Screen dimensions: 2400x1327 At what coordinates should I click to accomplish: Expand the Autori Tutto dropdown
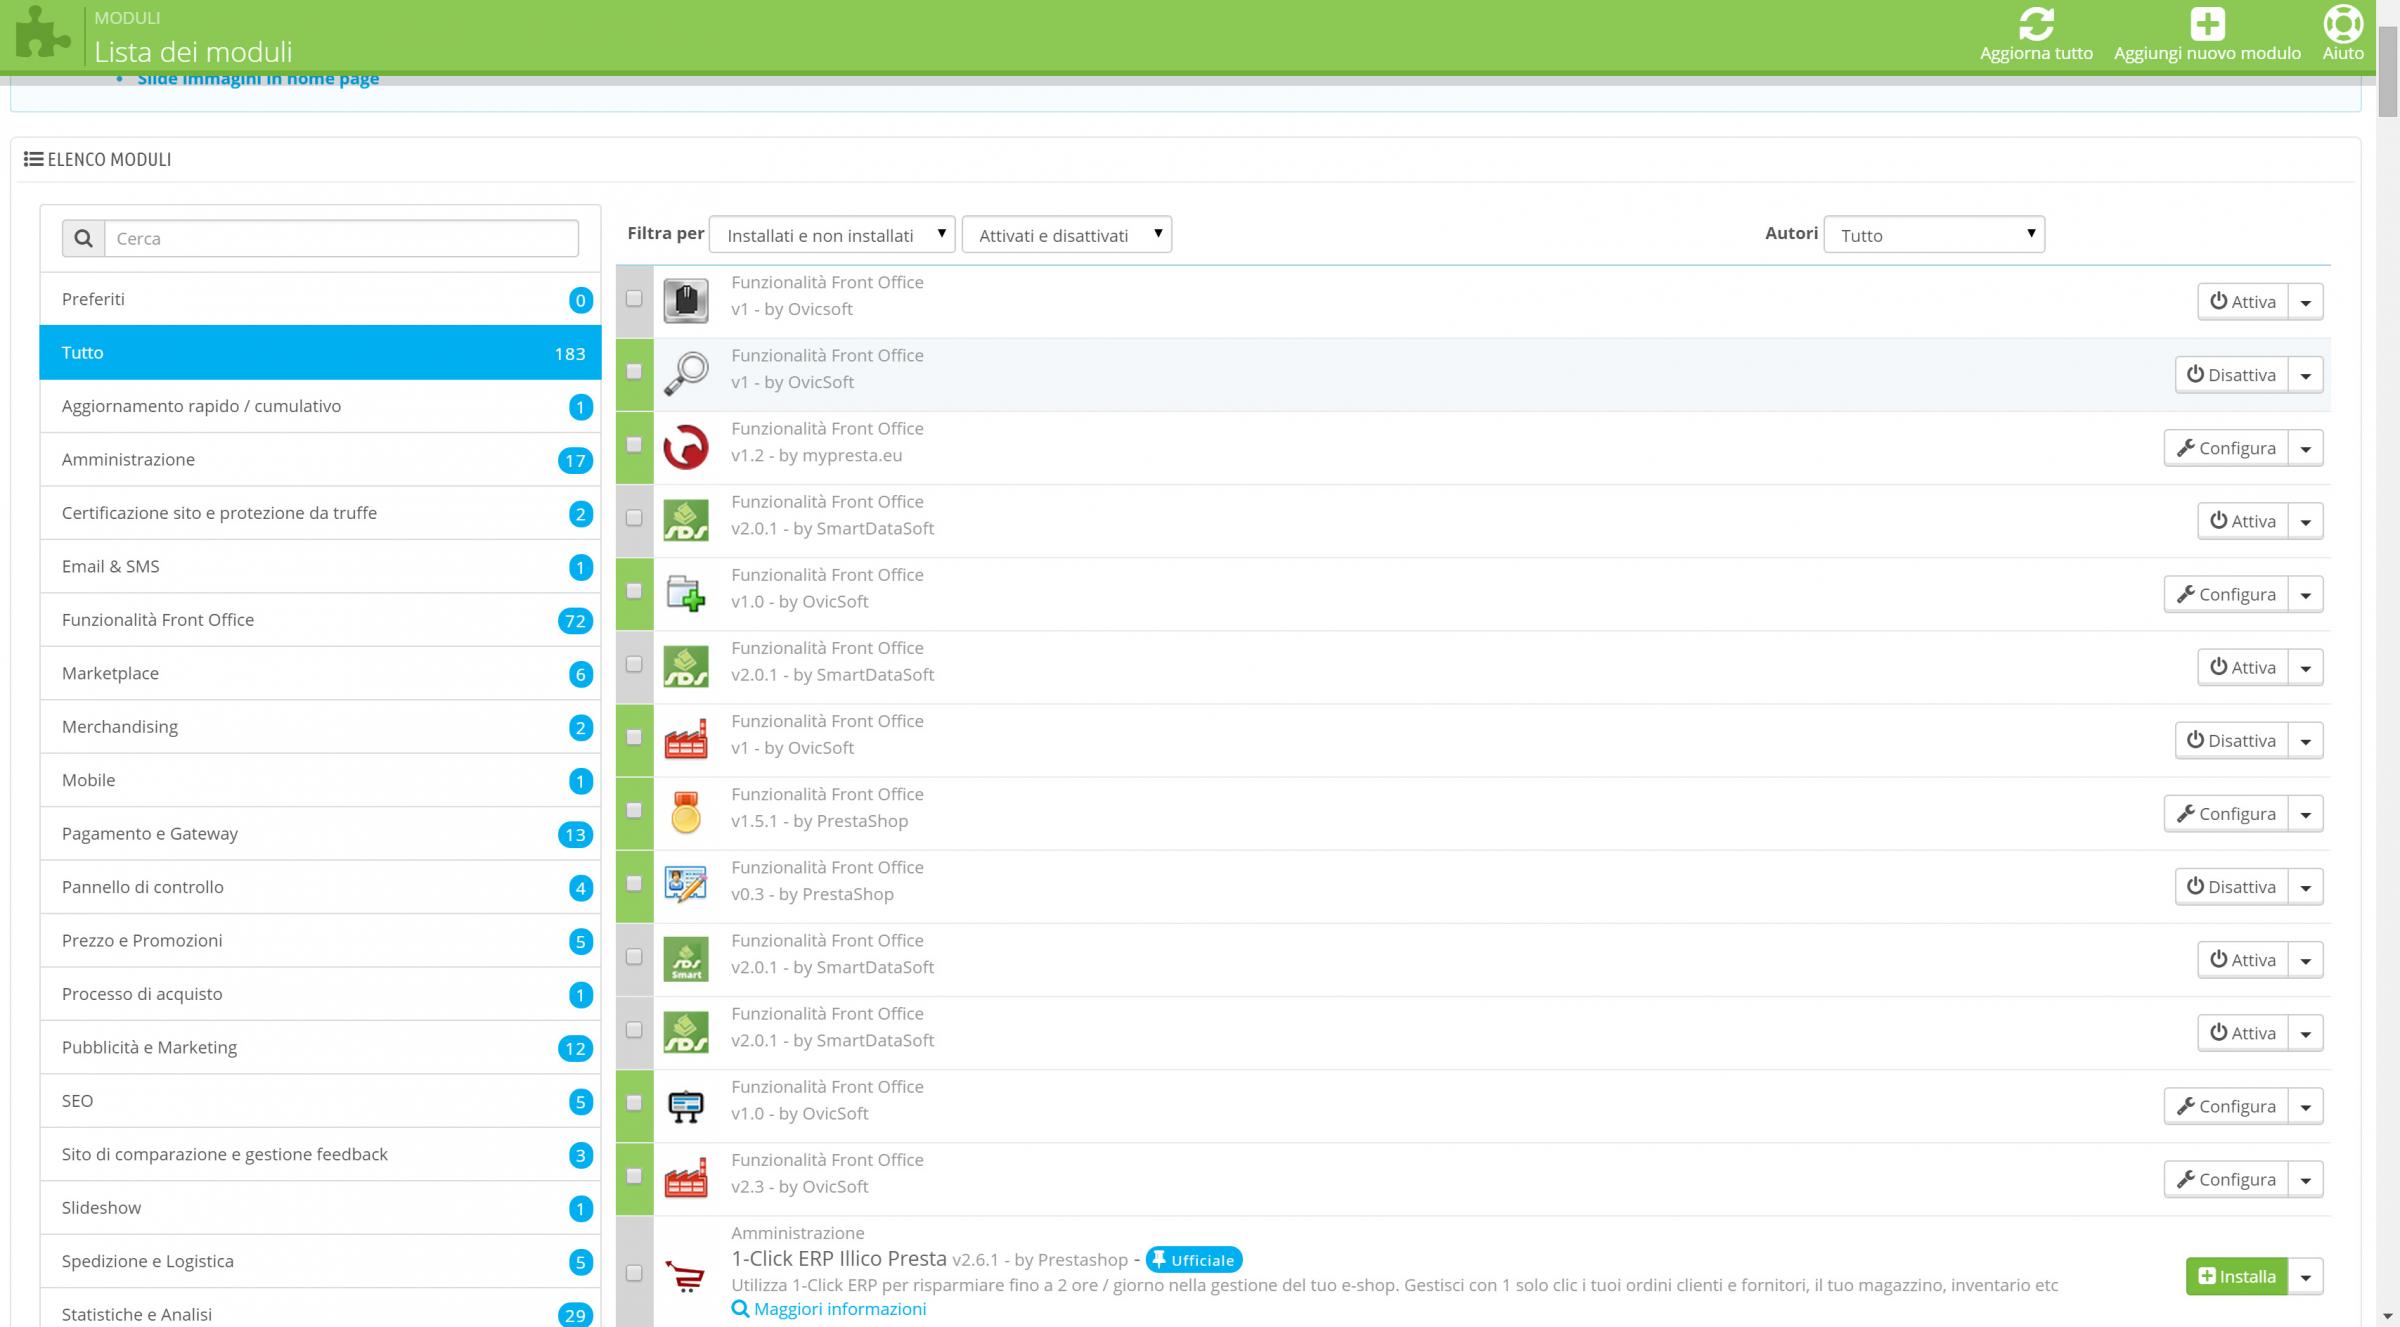tap(1933, 235)
